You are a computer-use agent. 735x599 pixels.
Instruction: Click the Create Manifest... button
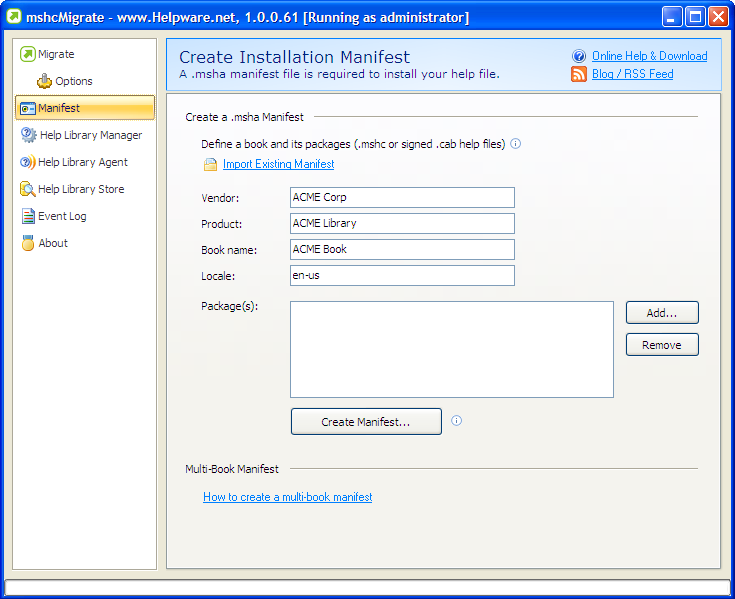coord(366,421)
